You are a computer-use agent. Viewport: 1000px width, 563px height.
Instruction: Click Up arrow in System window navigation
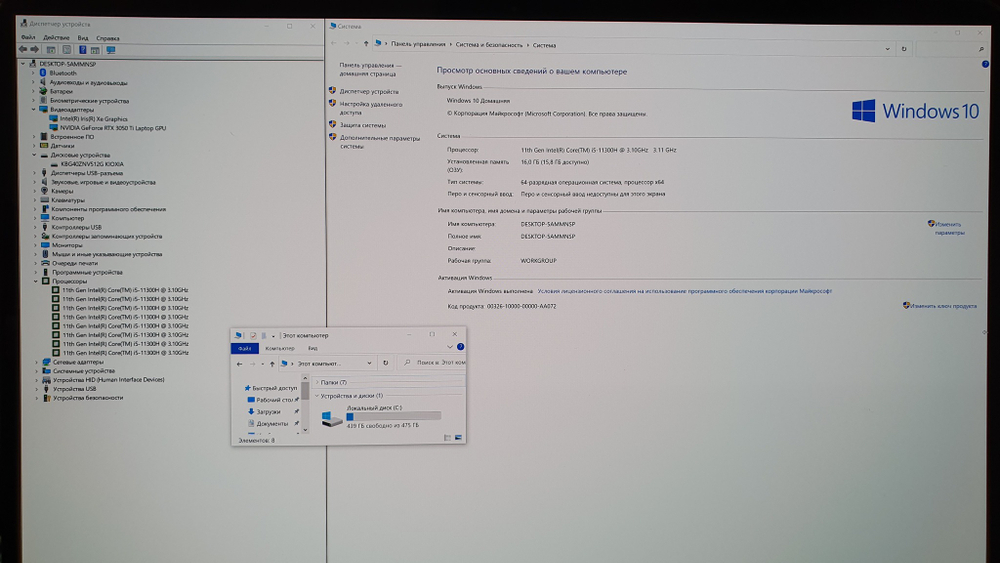pos(365,43)
